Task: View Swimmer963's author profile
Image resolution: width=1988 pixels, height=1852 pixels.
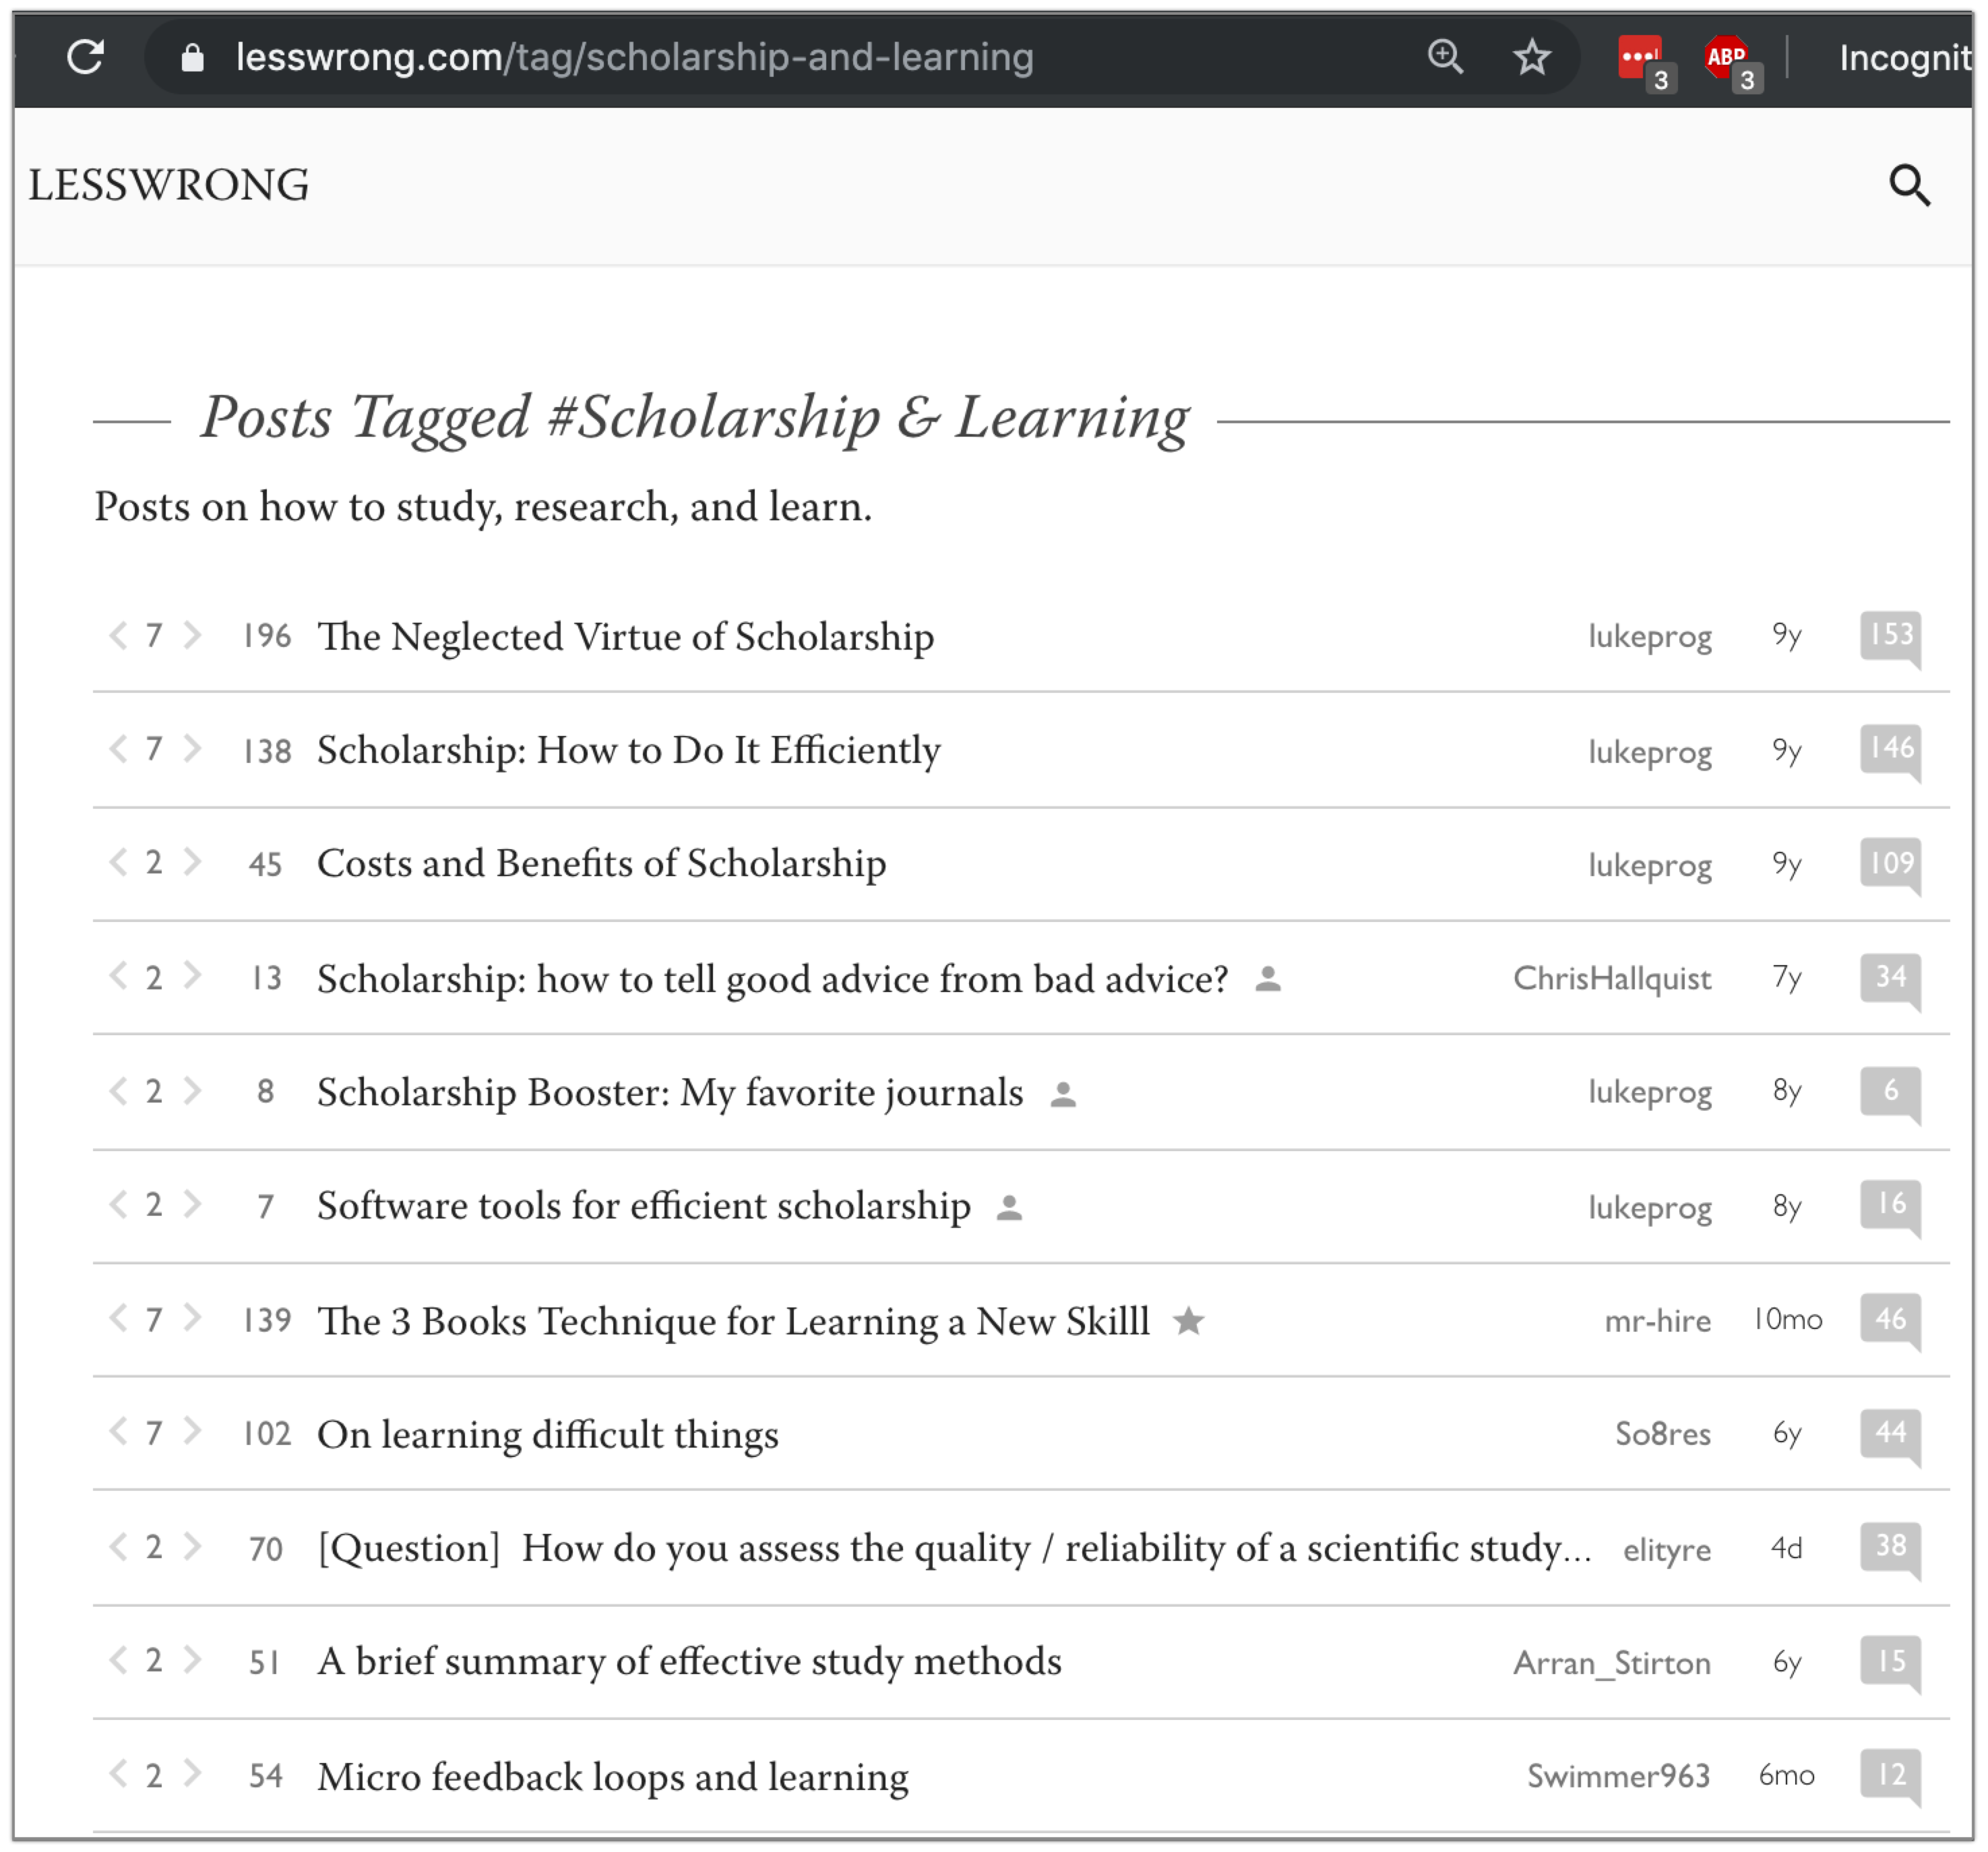Action: pos(1618,1777)
